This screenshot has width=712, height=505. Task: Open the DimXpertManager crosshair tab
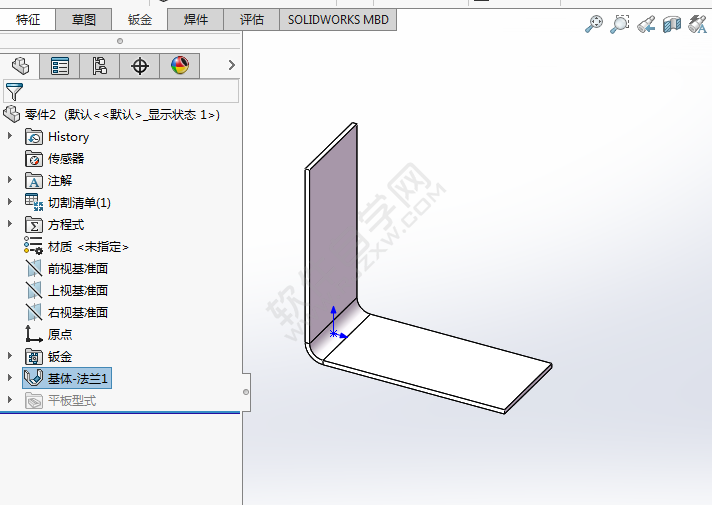(x=139, y=66)
